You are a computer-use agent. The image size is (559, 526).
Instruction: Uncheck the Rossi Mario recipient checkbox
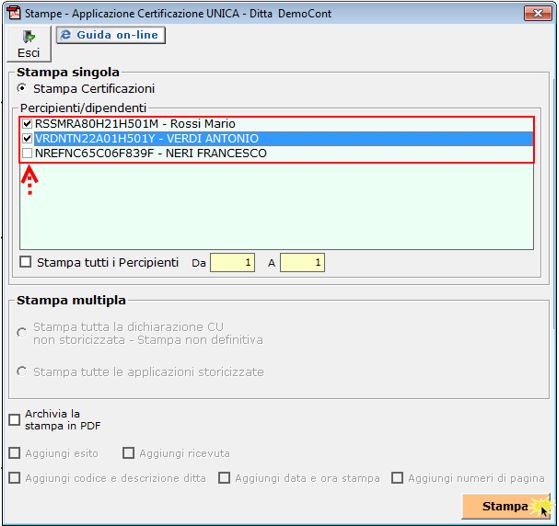(x=27, y=124)
